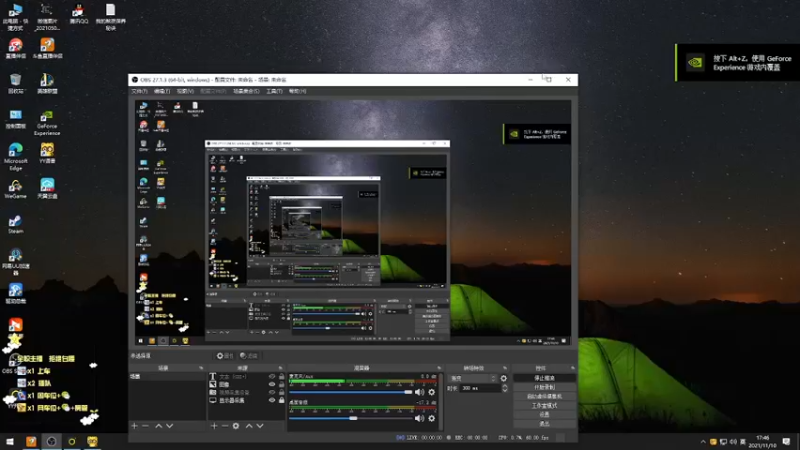The image size is (800, 450).
Task: Toggle visibility of the Text (GDI+) source
Action: pos(272,377)
